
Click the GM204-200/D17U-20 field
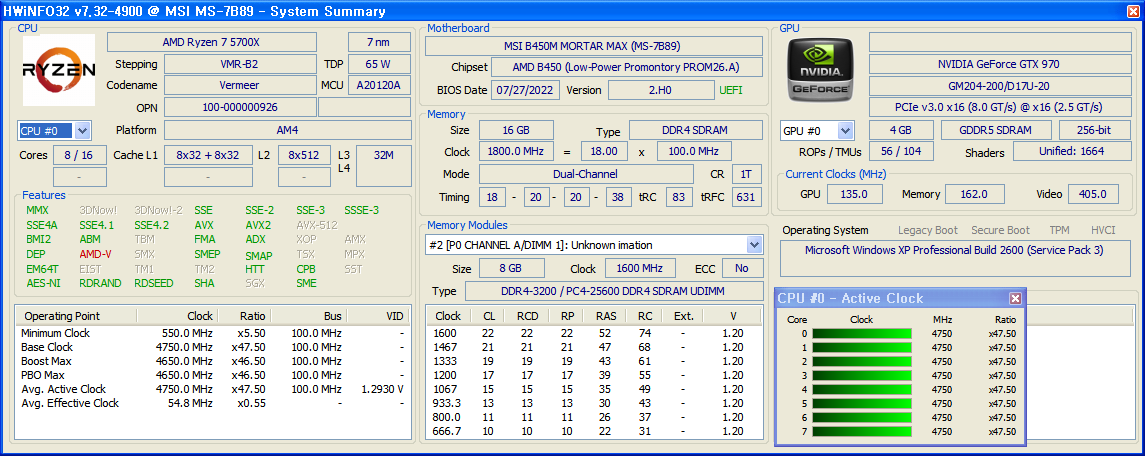pos(998,86)
